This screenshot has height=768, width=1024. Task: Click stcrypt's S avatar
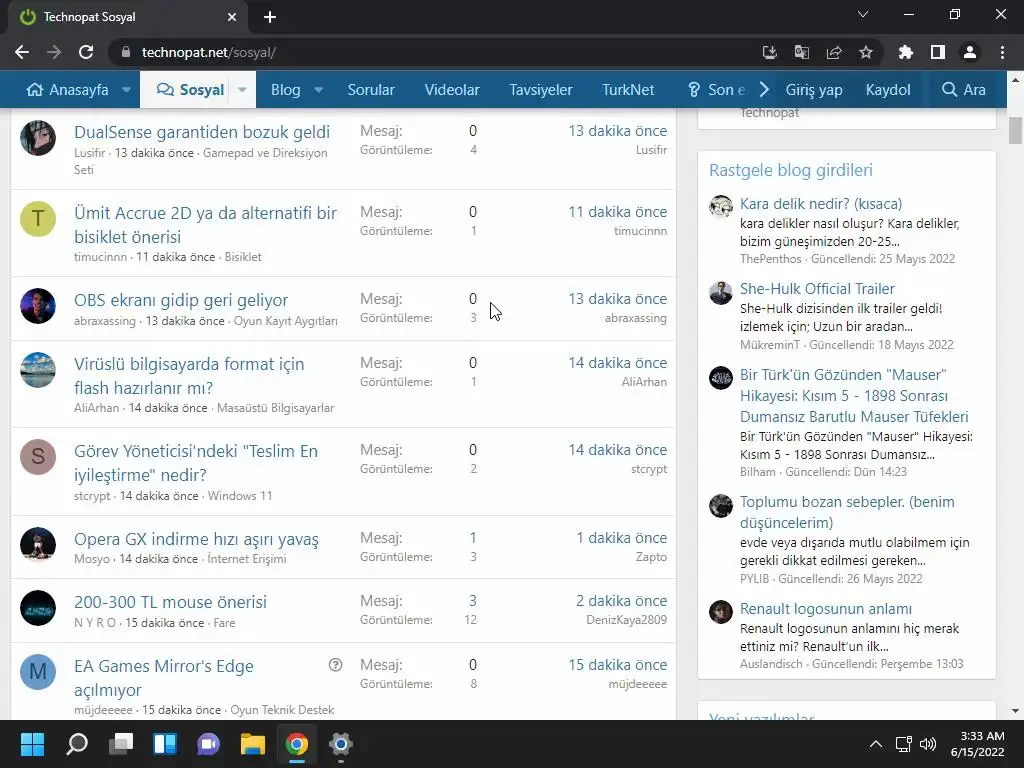click(38, 456)
